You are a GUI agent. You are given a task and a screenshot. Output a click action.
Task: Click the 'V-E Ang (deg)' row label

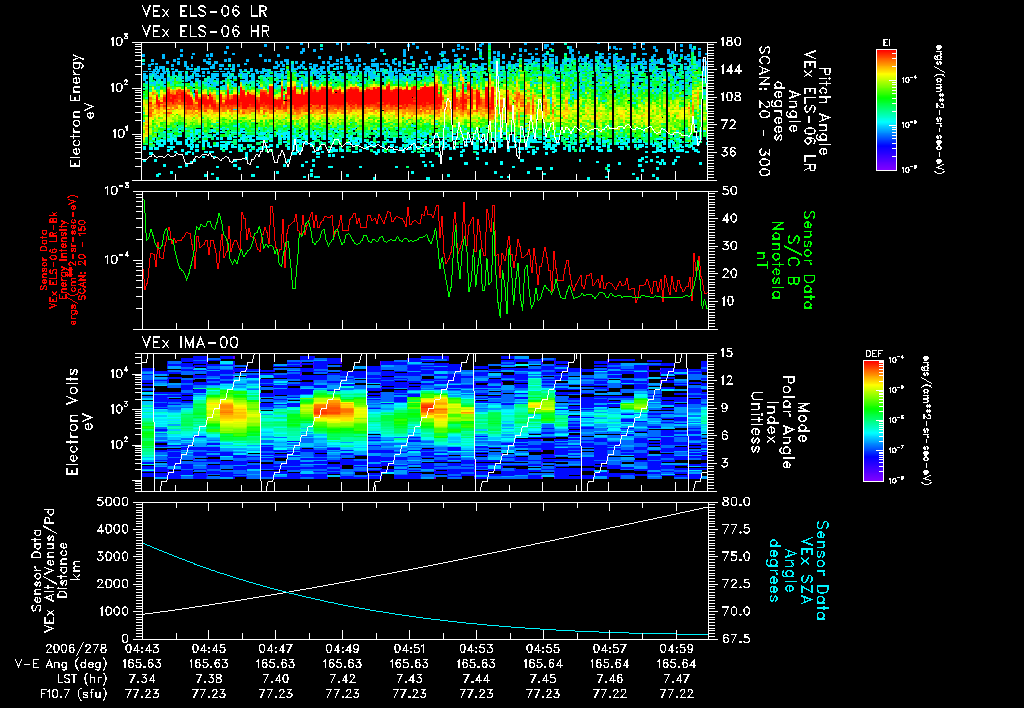[61, 664]
